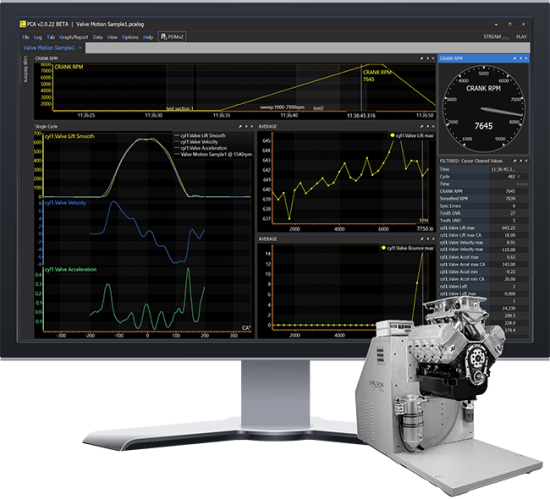
Task: Open Cursor Channel Values panel dropdown
Action: tap(521, 161)
